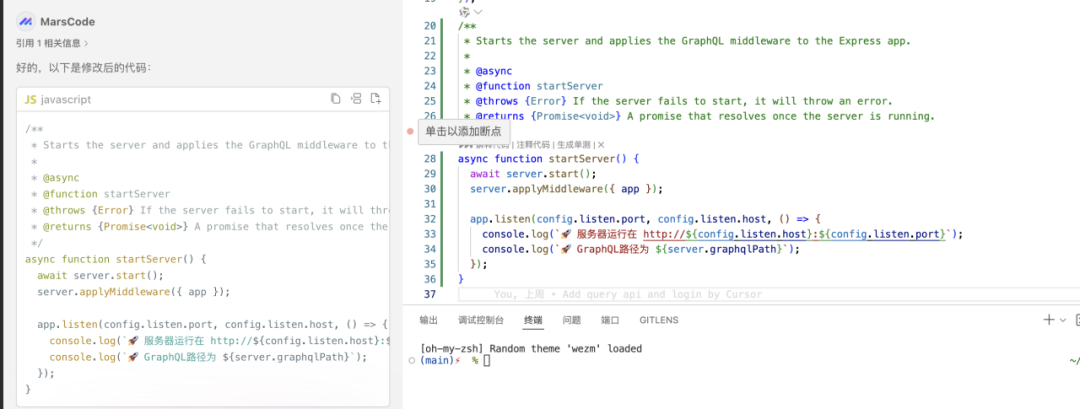Create new file from code block
The image size is (1080, 409).
coord(376,99)
